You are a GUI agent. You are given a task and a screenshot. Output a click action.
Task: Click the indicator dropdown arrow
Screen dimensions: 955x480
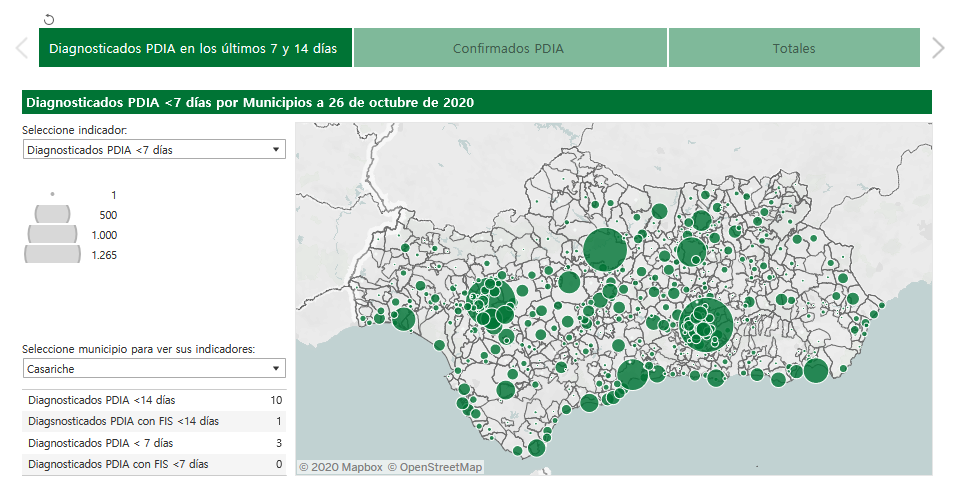pyautogui.click(x=276, y=150)
